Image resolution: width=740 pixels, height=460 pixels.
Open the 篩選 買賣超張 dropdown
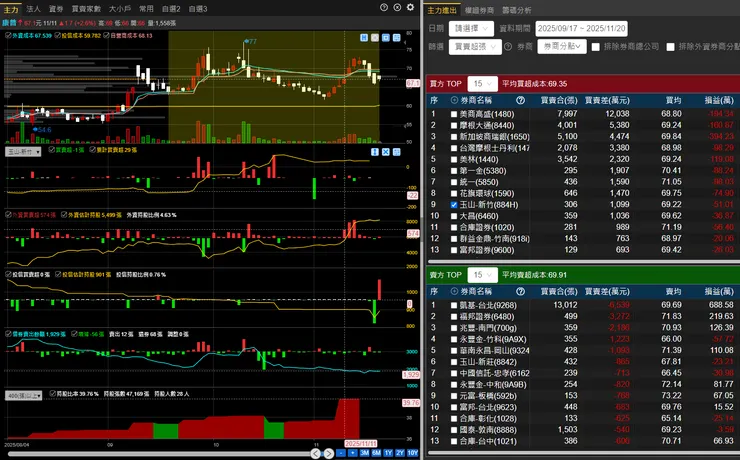tap(475, 47)
